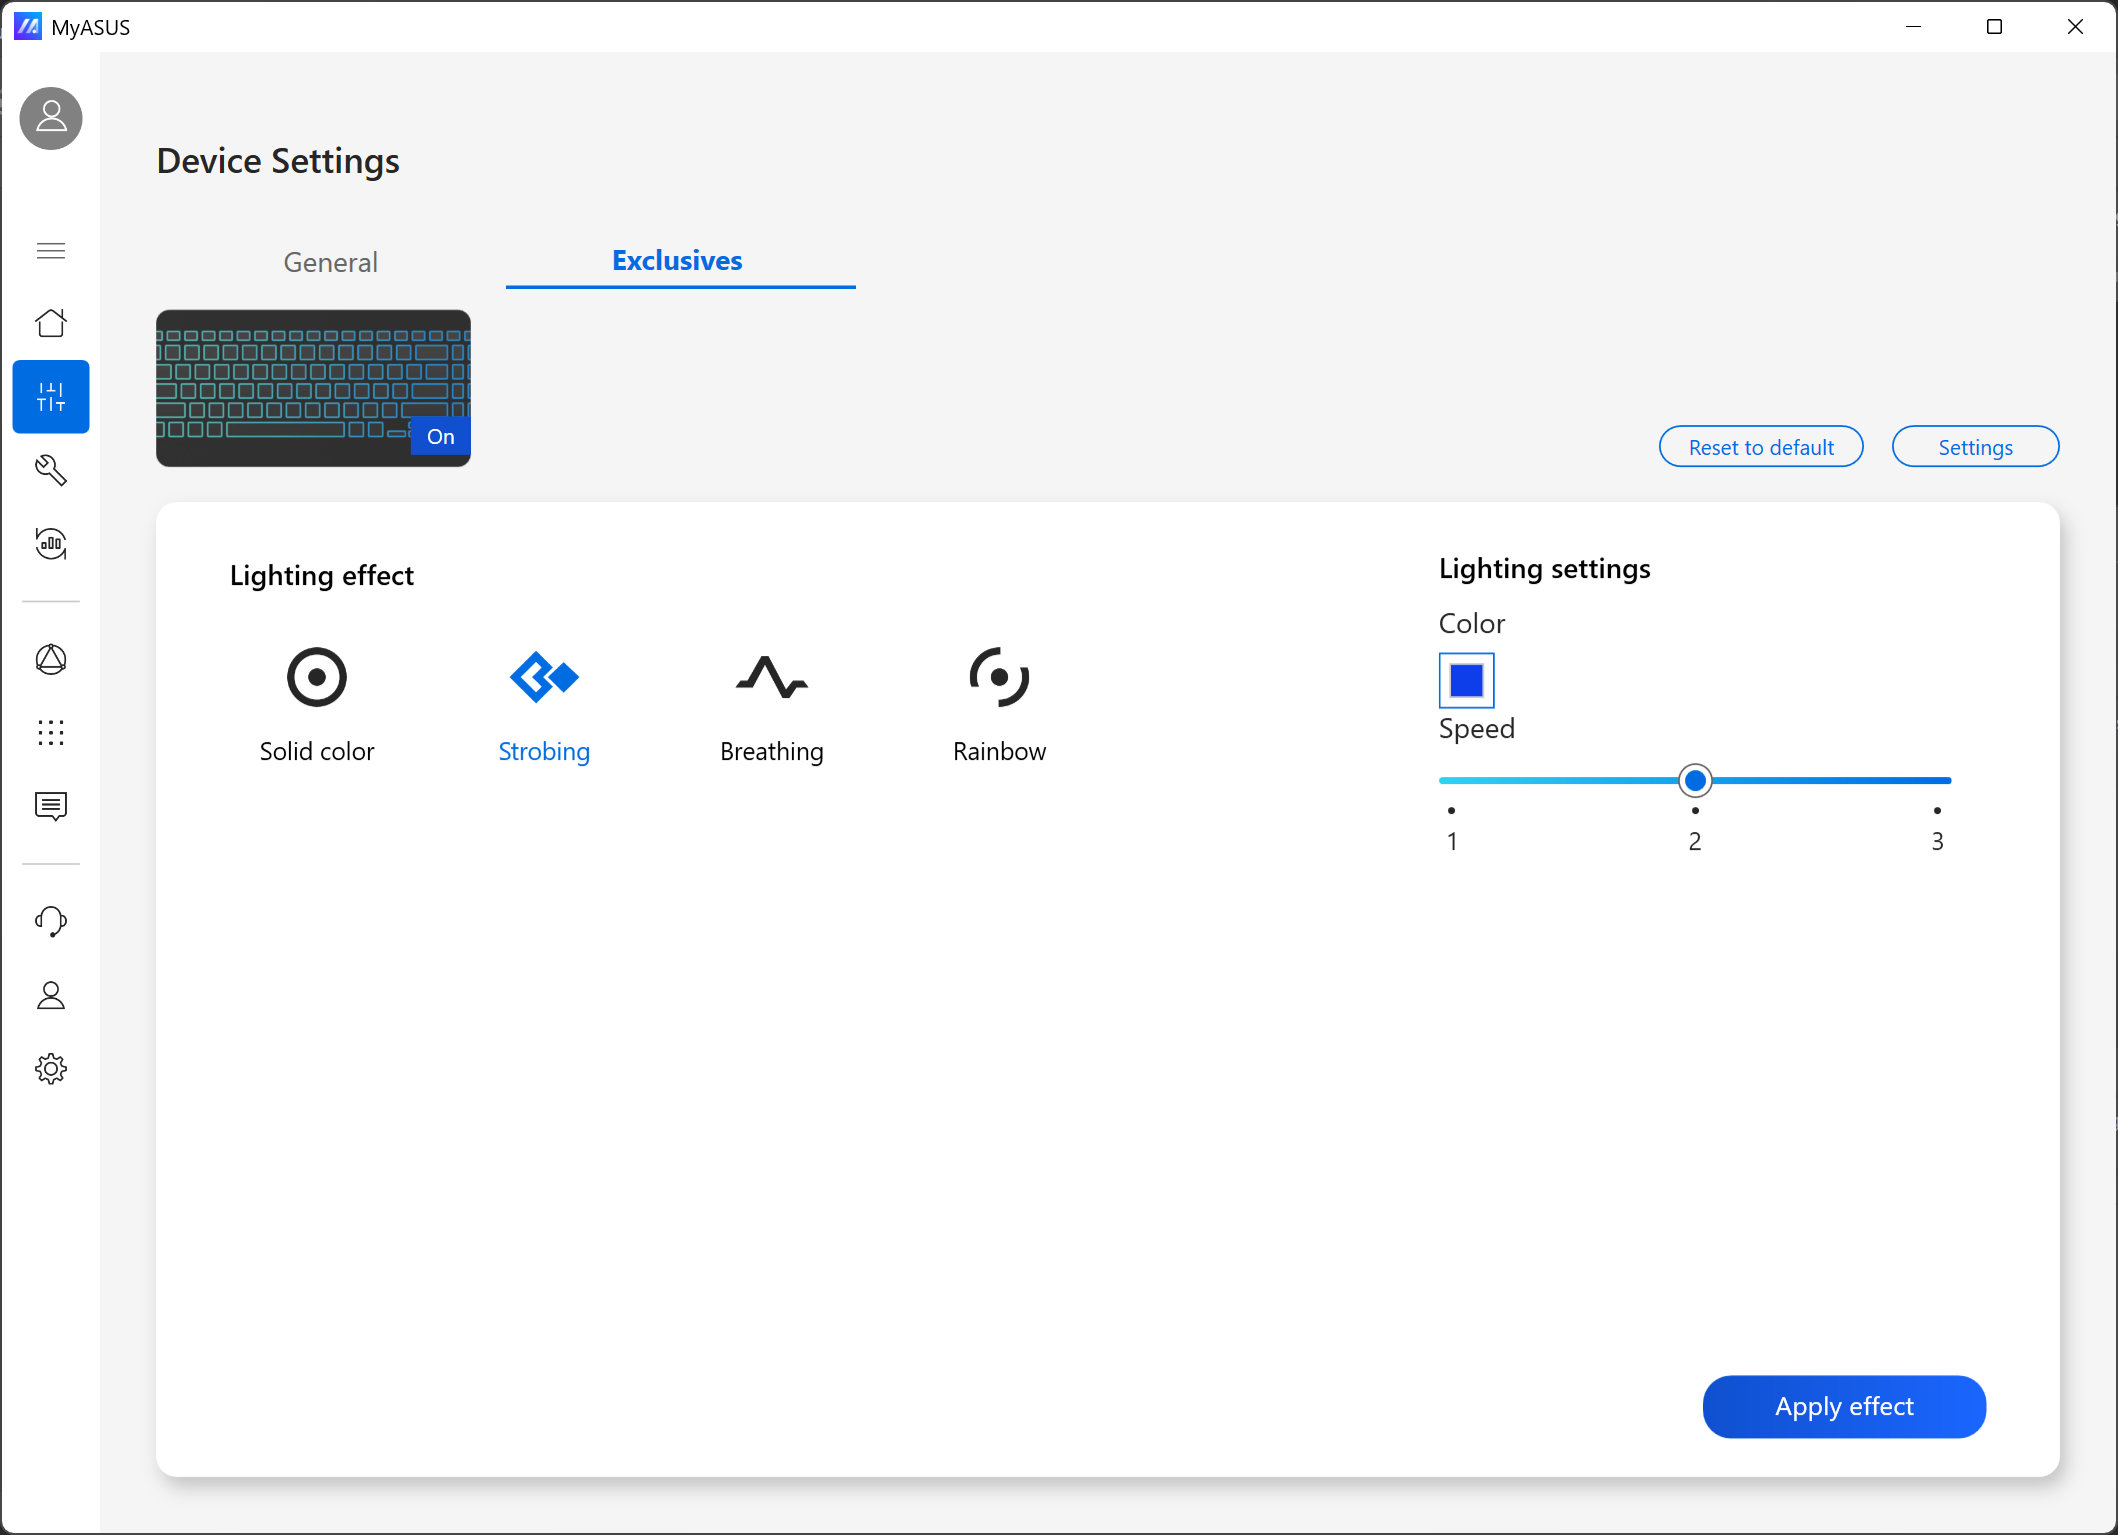The height and width of the screenshot is (1535, 2118).
Task: Select the blue color swatch
Action: click(1467, 679)
